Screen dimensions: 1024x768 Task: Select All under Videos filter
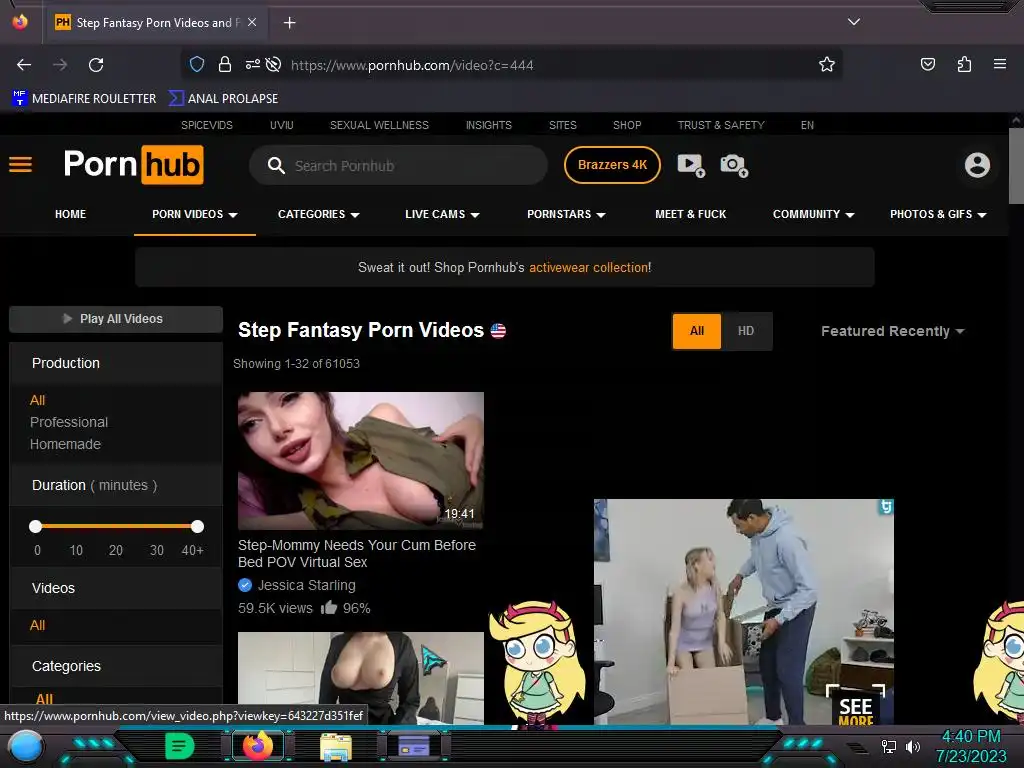coord(37,626)
